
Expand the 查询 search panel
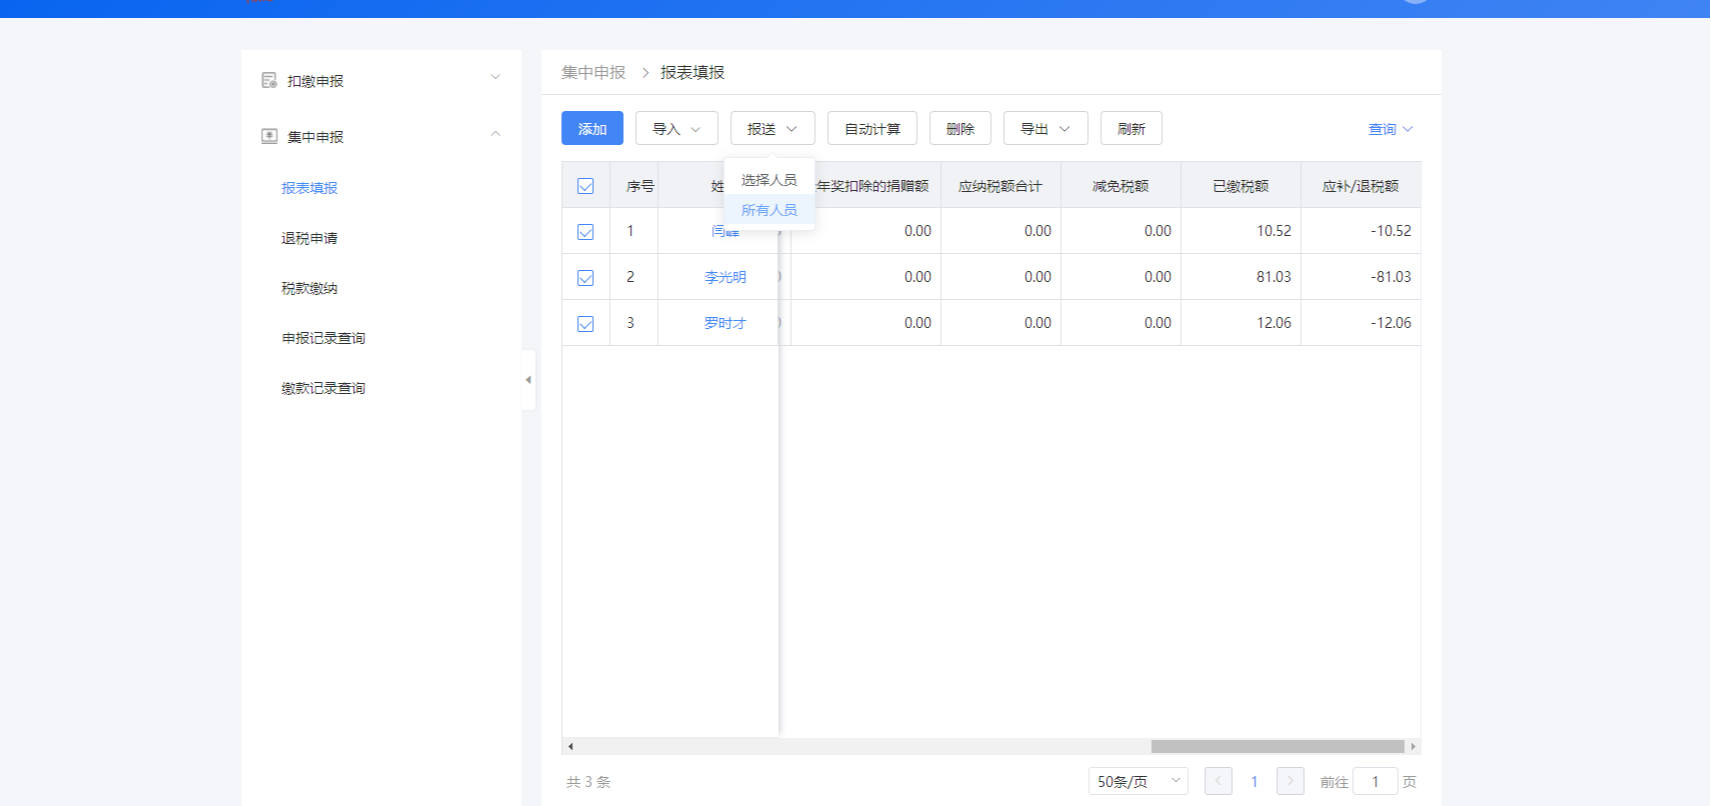point(1390,129)
